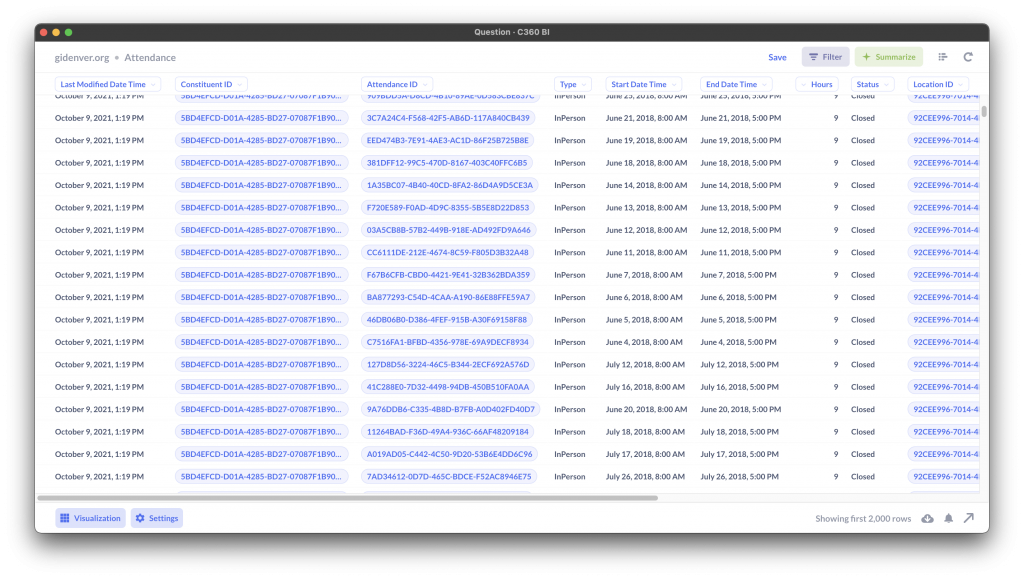Open End Date Time column menu

point(736,84)
